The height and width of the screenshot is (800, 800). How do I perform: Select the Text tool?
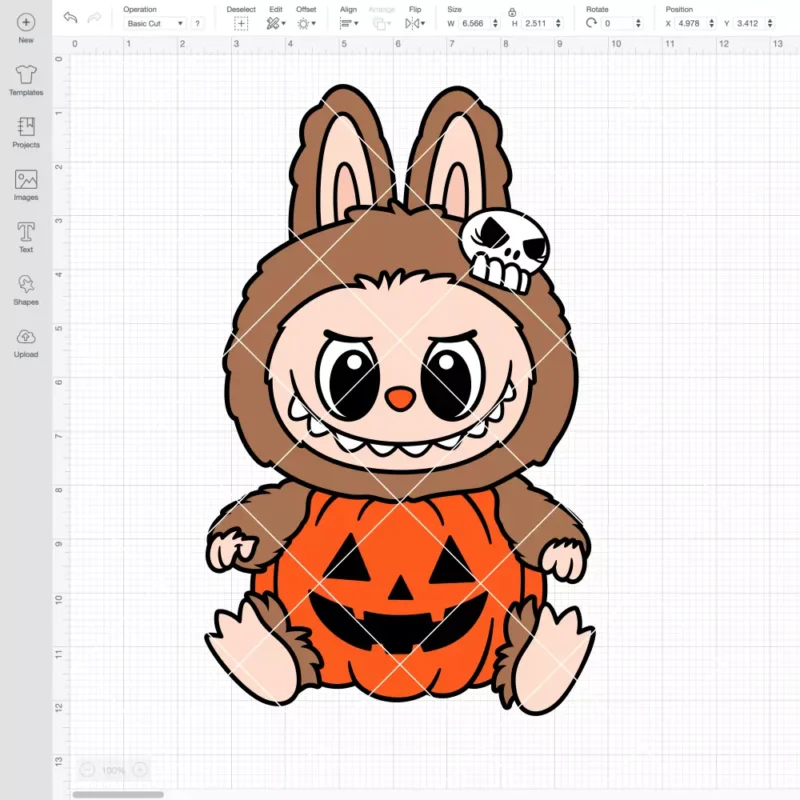[x=26, y=232]
